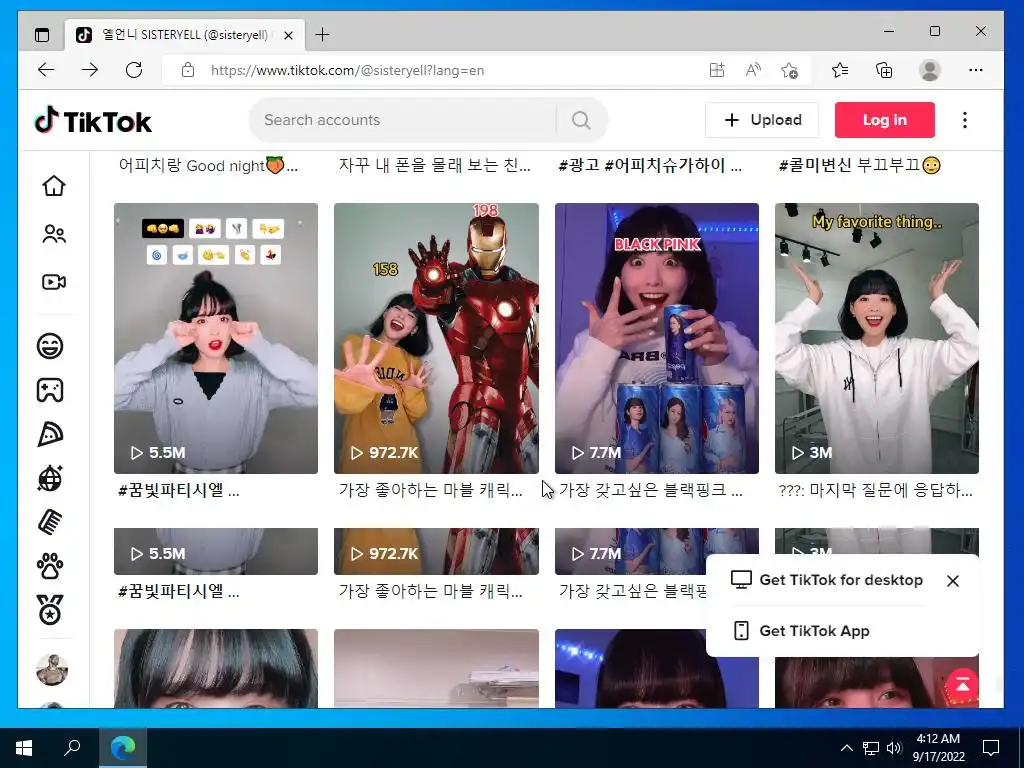Open the tab actions menu

[x=42, y=35]
